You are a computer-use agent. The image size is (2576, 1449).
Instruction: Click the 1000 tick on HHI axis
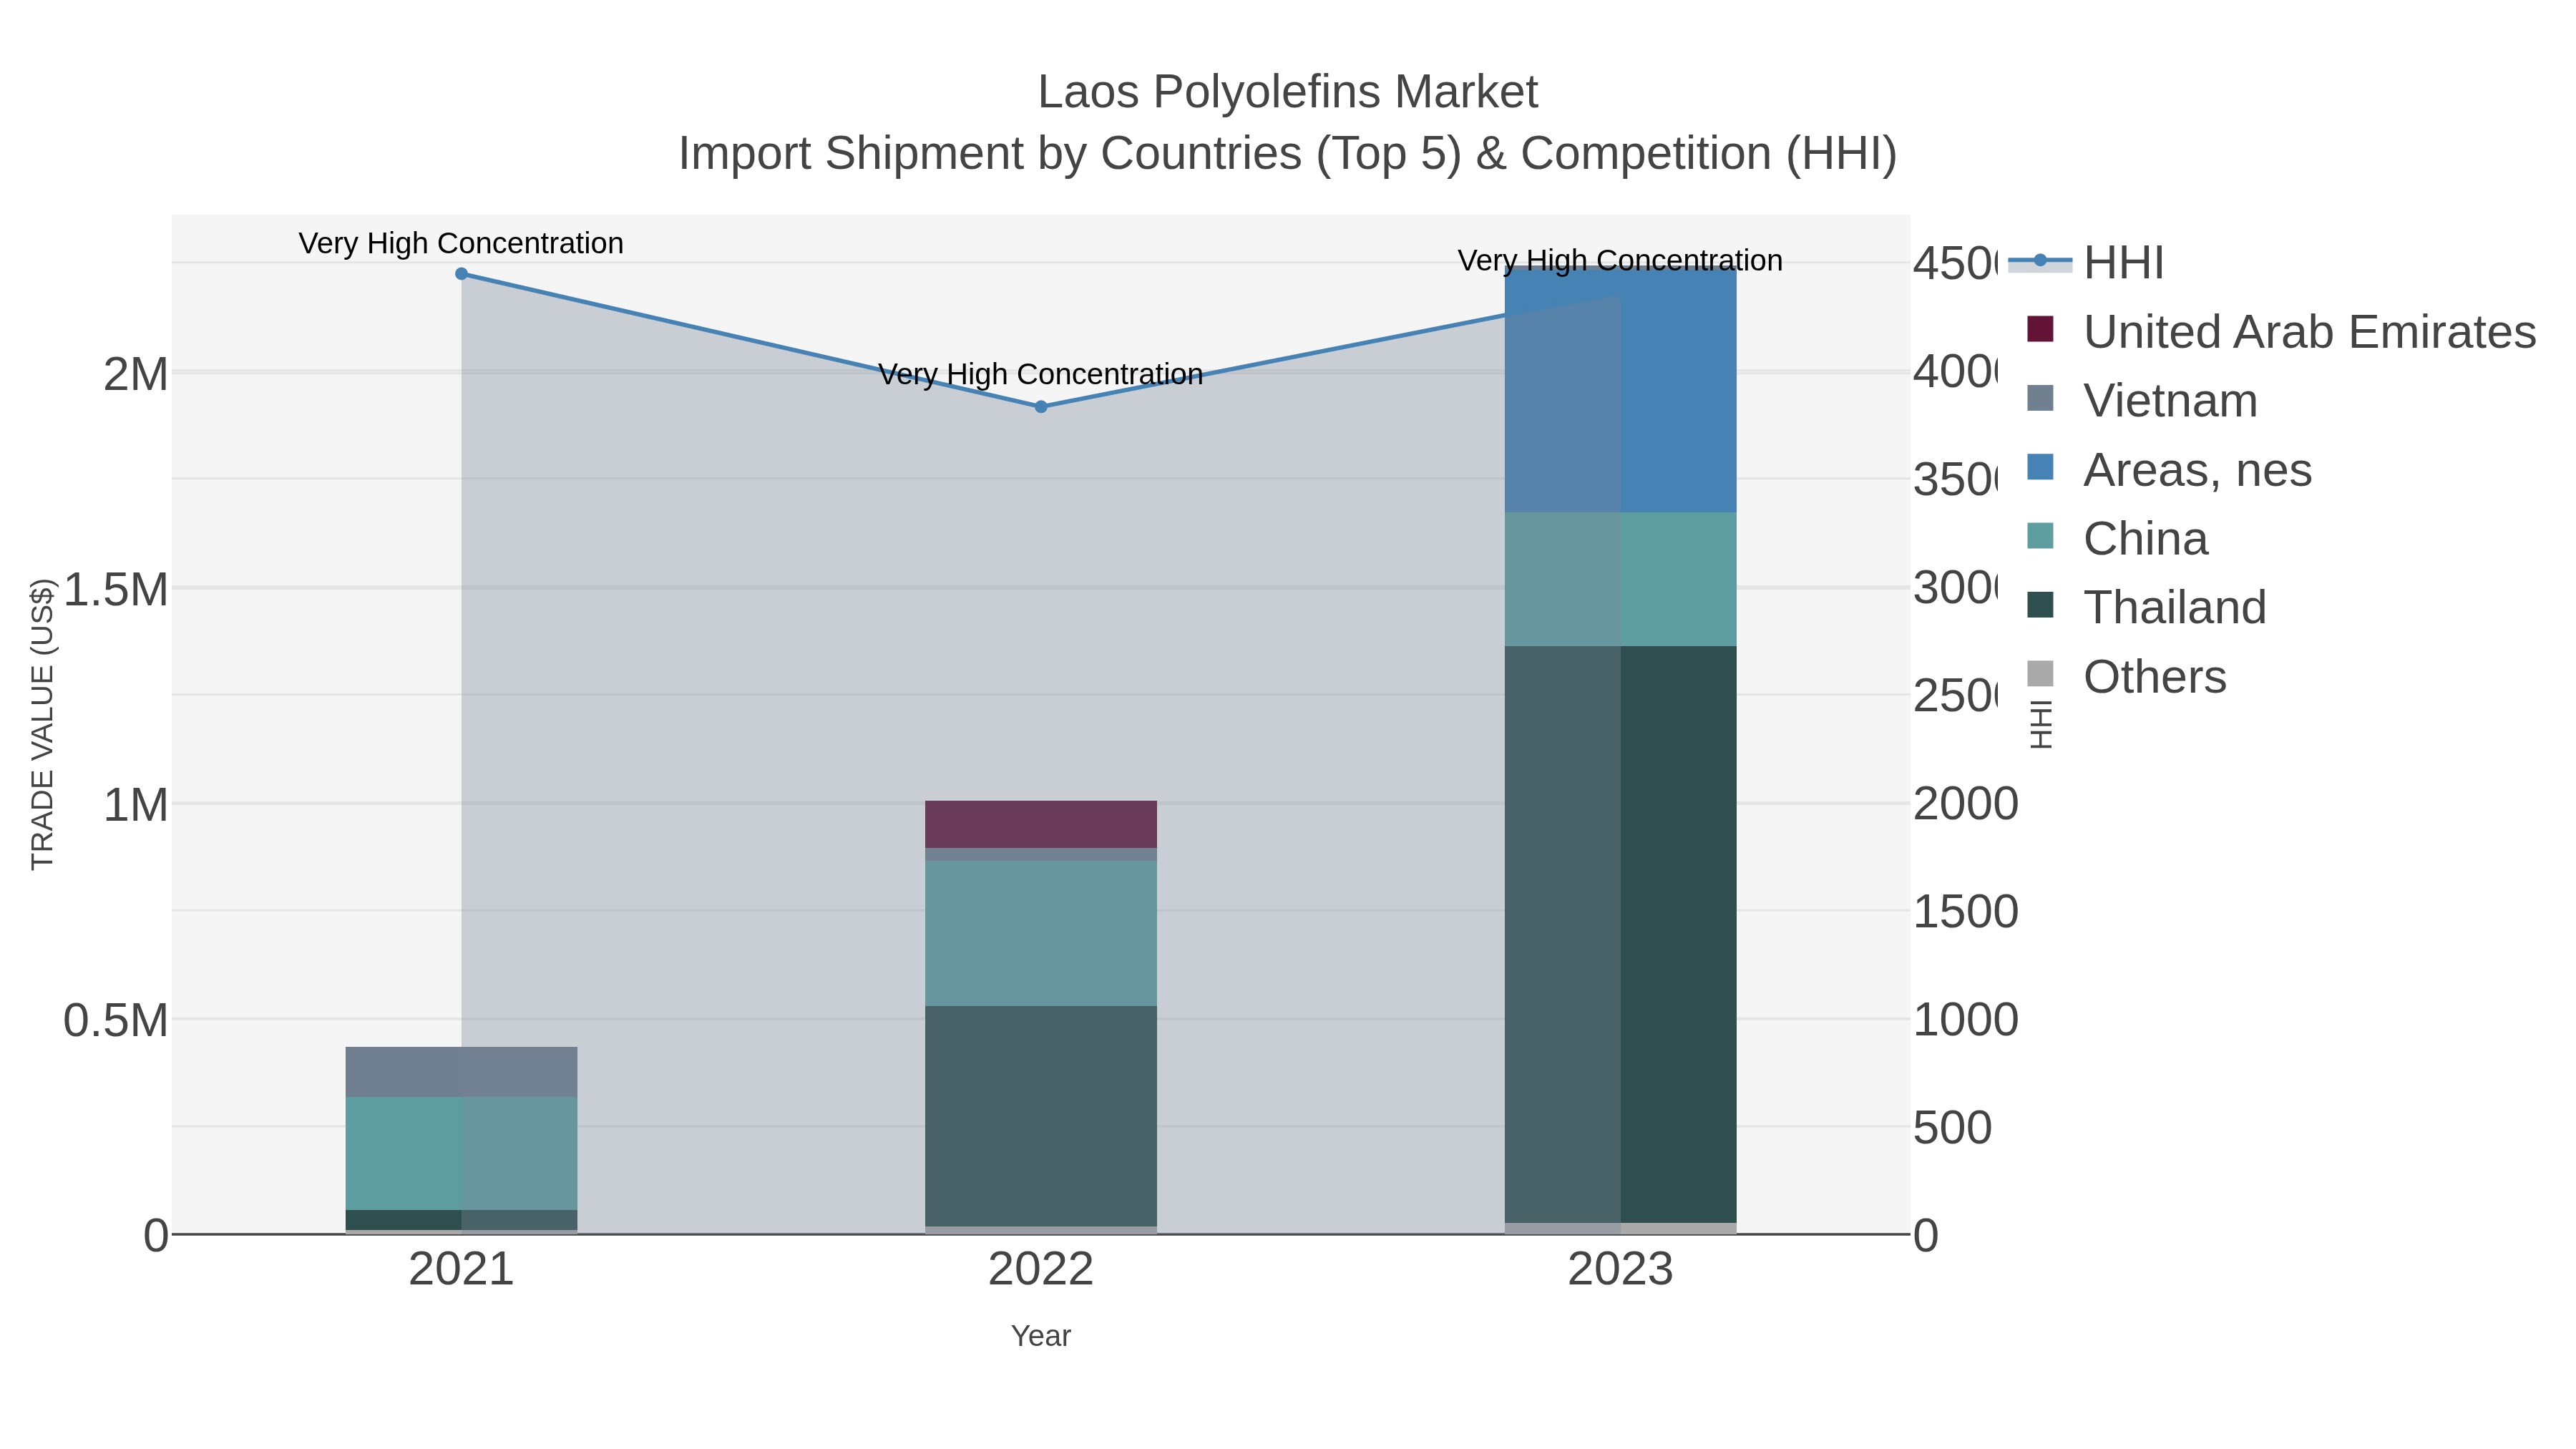(x=1966, y=1020)
